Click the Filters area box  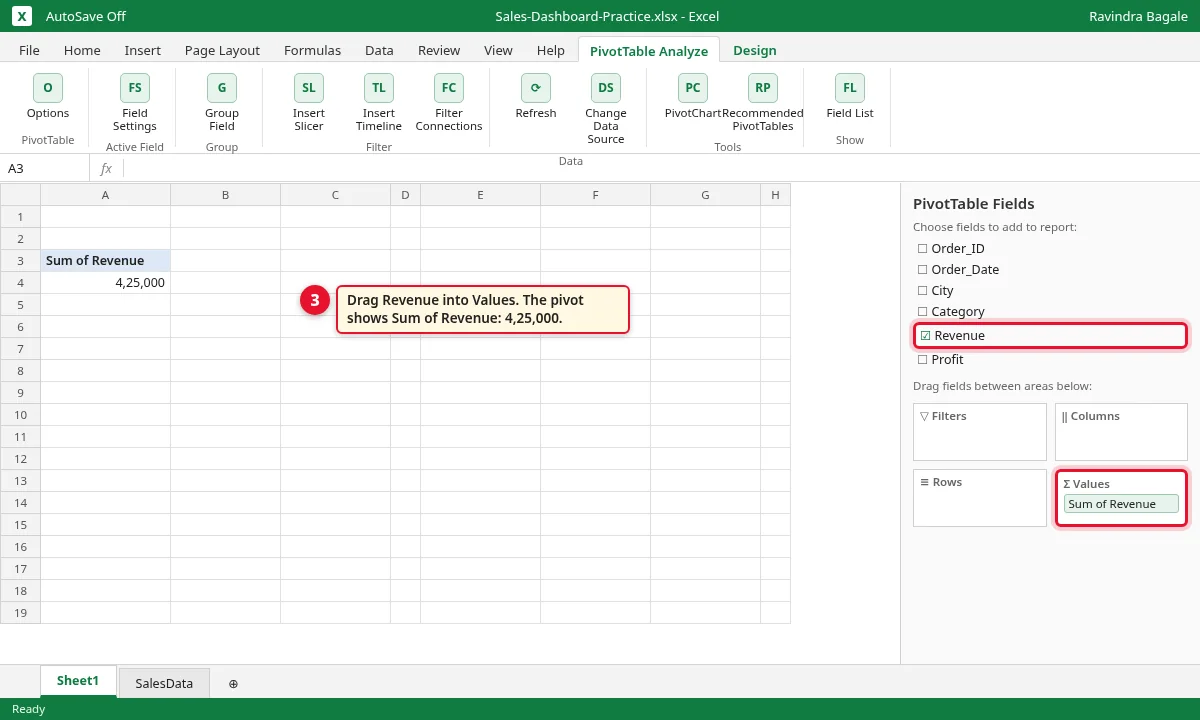tap(980, 432)
